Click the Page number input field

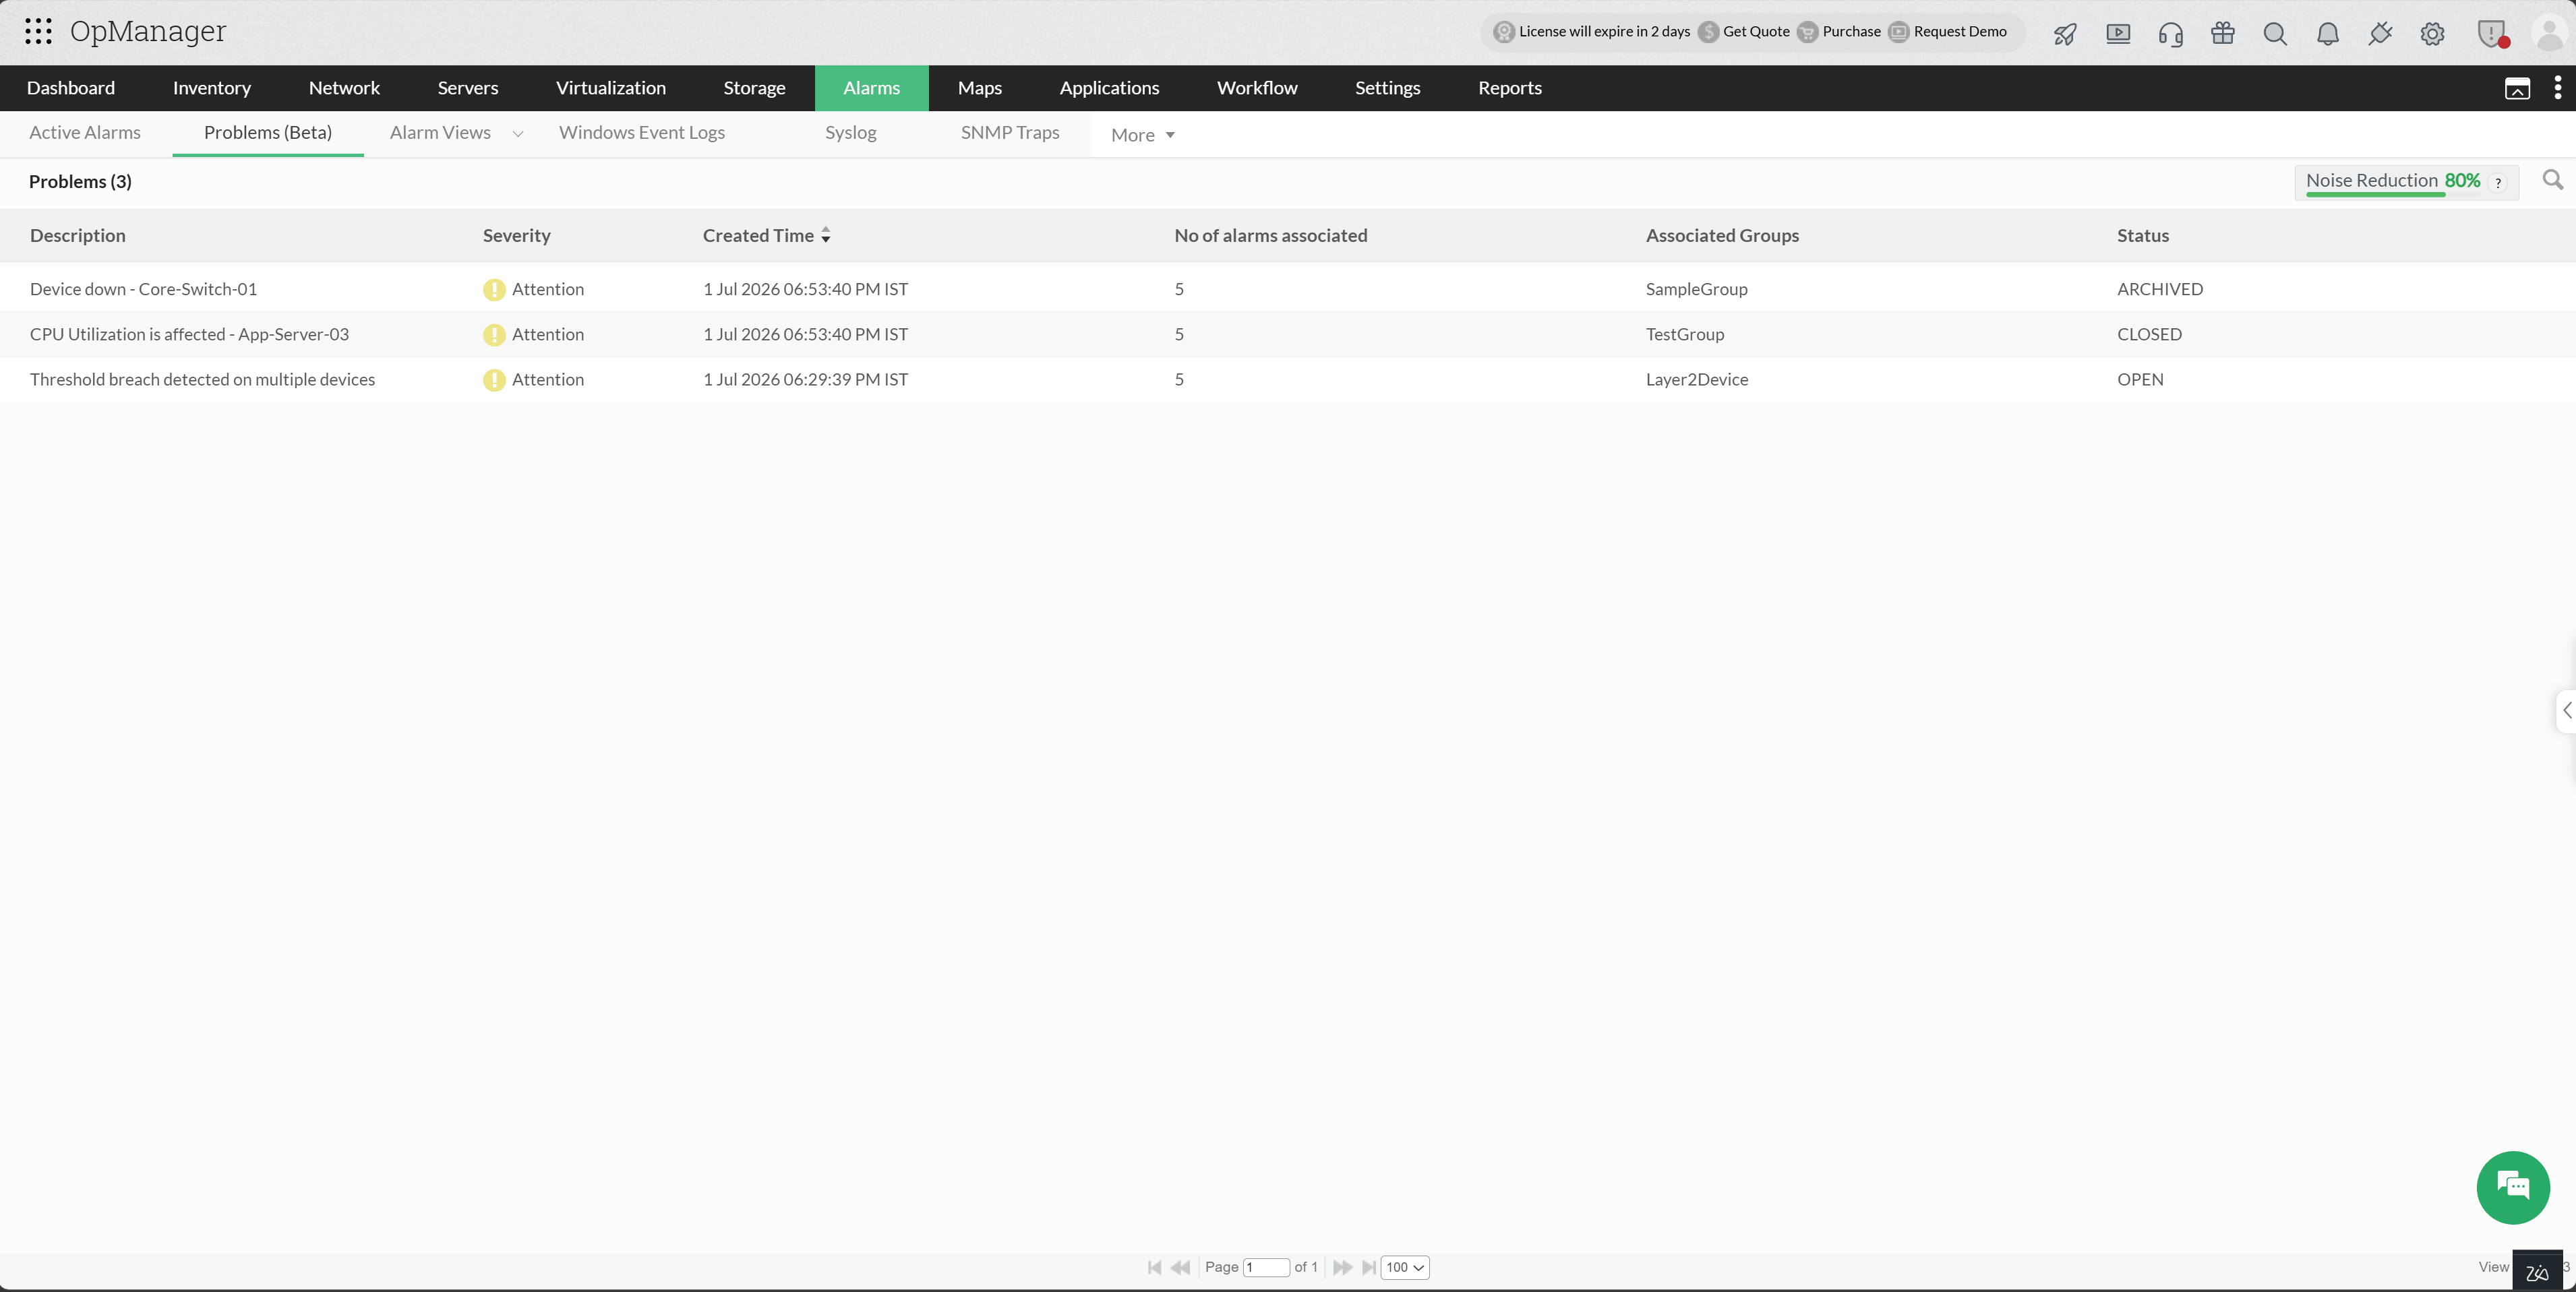[1266, 1267]
